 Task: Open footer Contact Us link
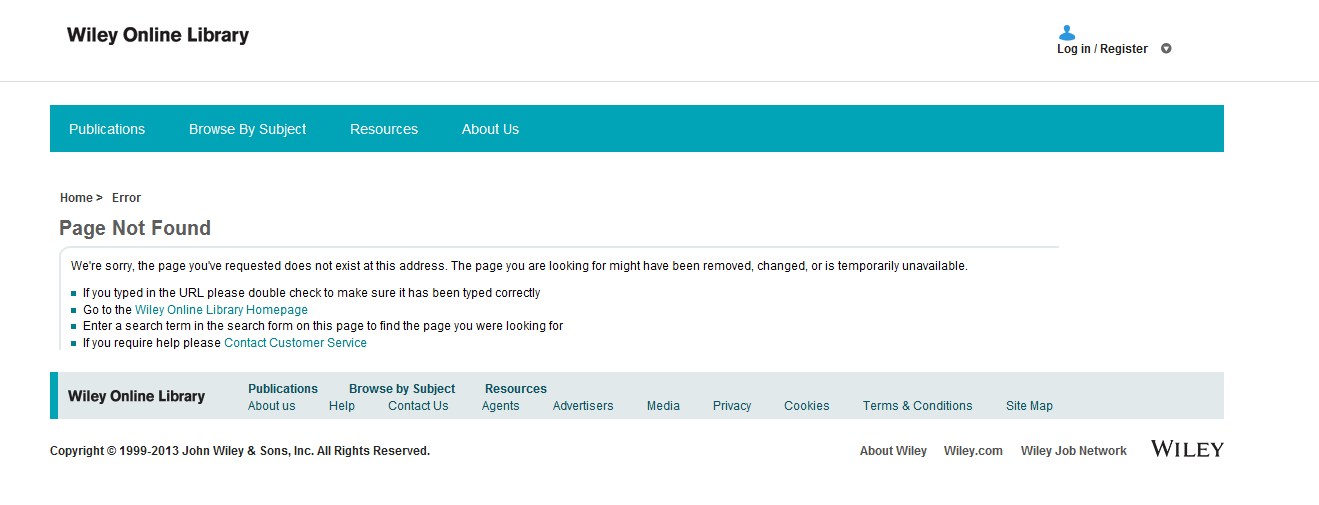418,406
